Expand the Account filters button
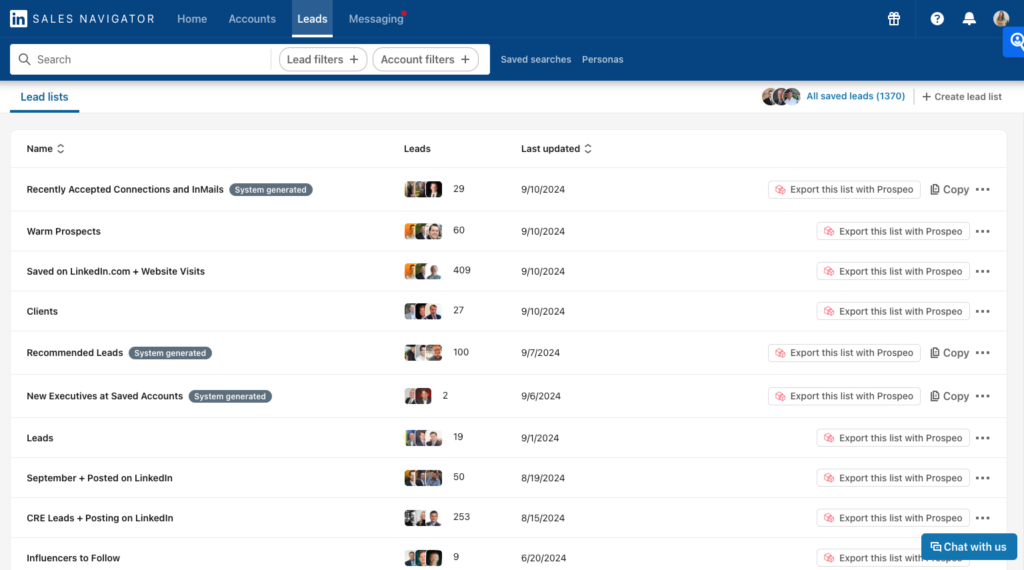 (424, 60)
